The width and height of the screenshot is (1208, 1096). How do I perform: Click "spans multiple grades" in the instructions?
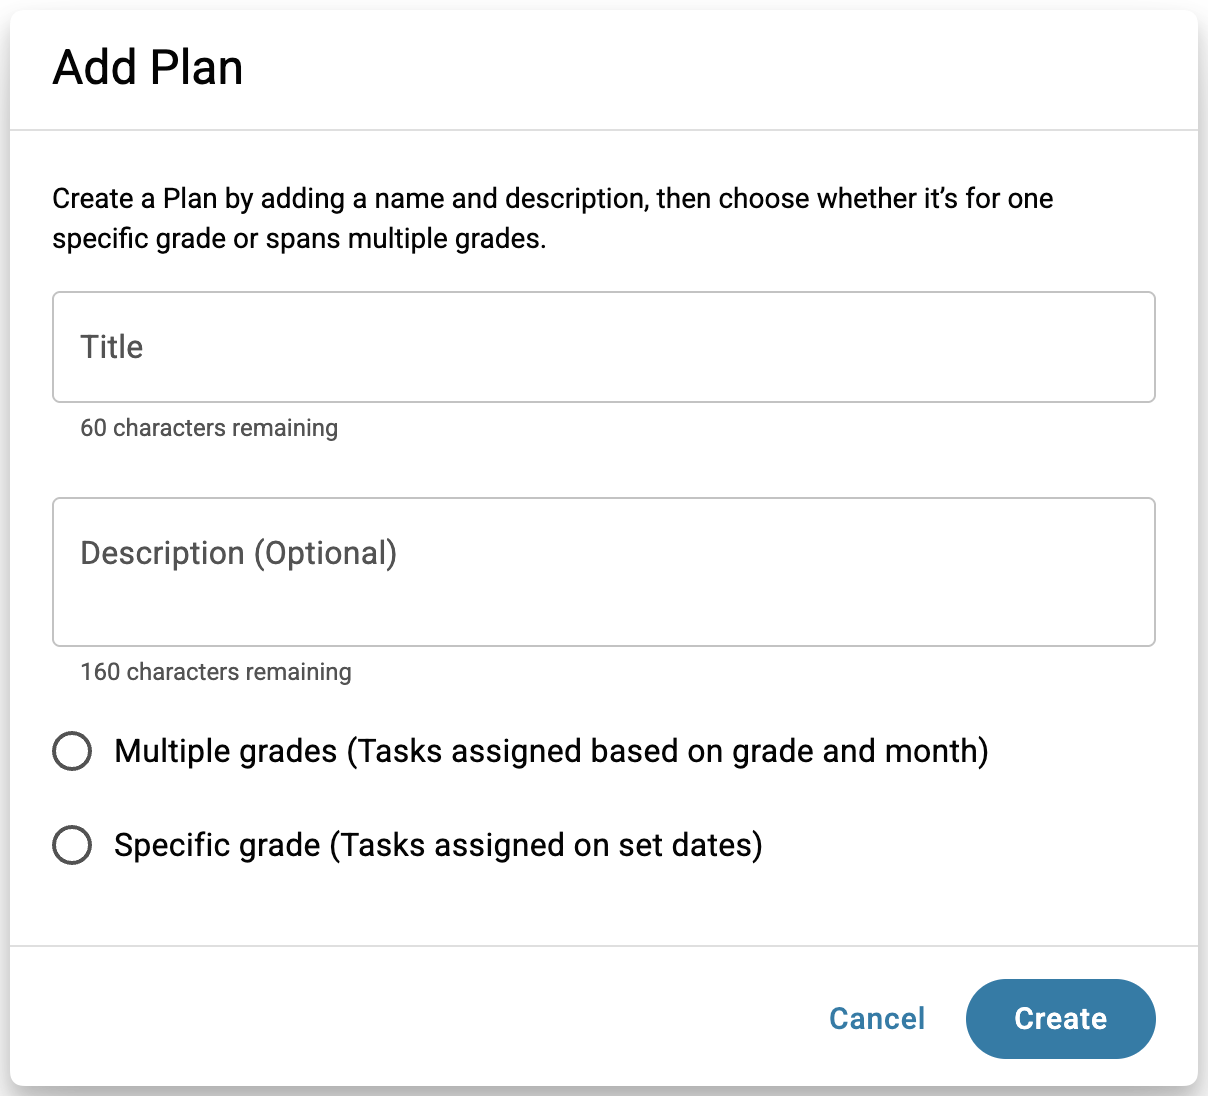click(405, 240)
